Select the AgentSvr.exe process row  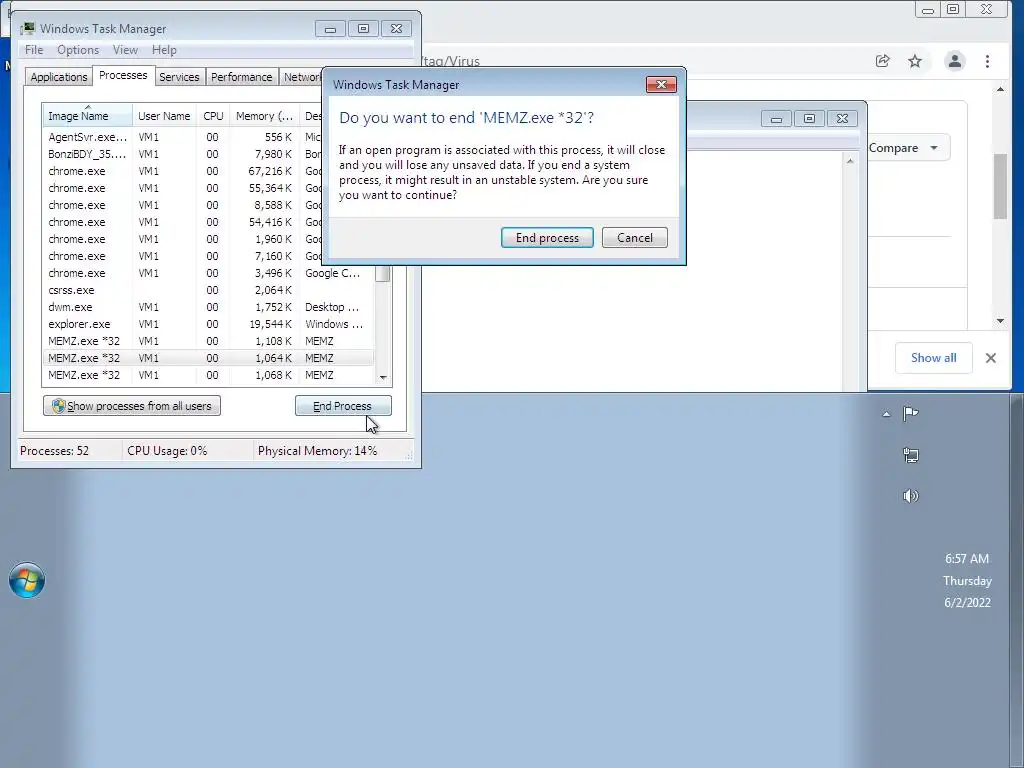coord(208,137)
